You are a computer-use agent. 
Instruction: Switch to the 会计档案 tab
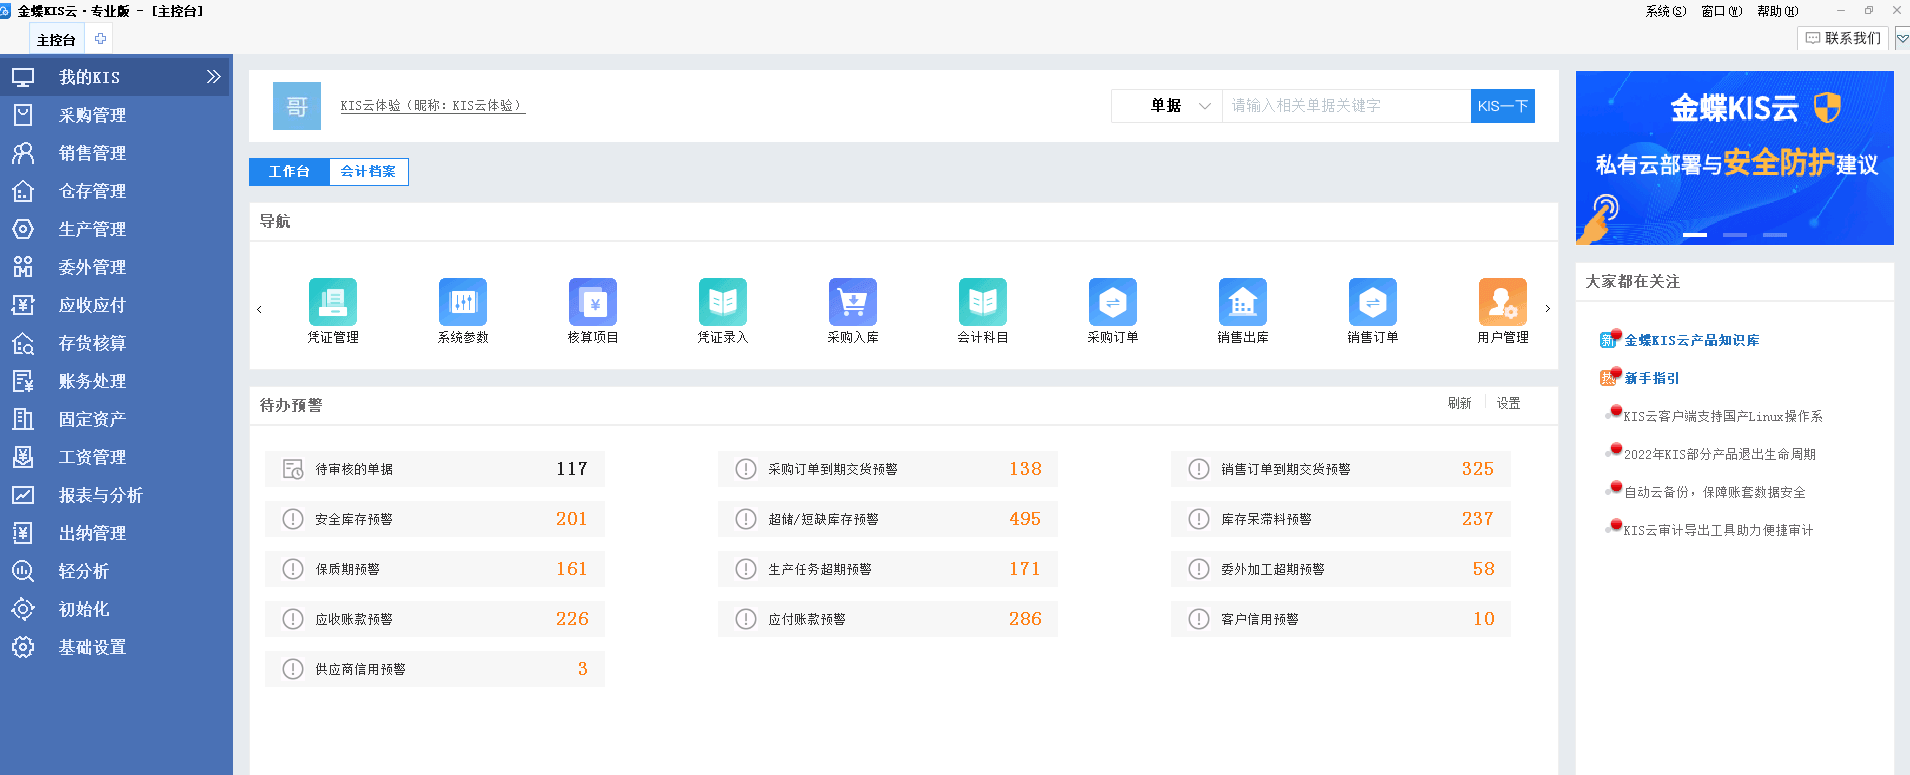[x=369, y=172]
